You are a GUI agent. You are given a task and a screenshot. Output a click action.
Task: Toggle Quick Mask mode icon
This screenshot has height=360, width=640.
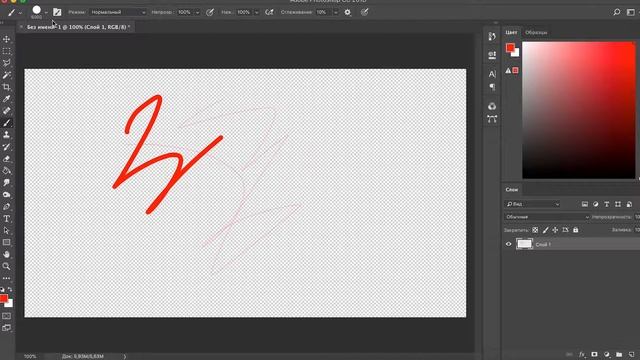tap(7, 316)
